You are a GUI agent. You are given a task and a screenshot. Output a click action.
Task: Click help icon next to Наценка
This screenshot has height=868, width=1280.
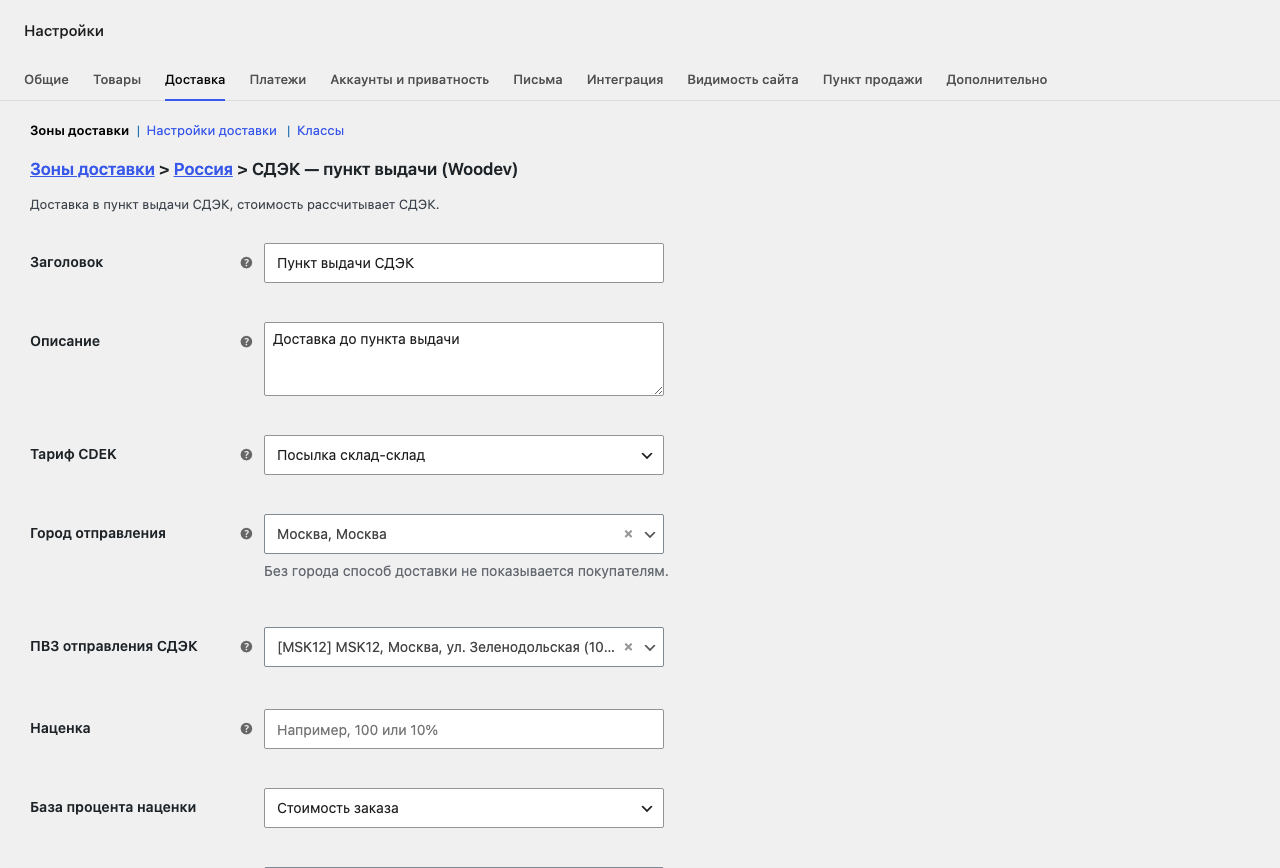(x=246, y=729)
